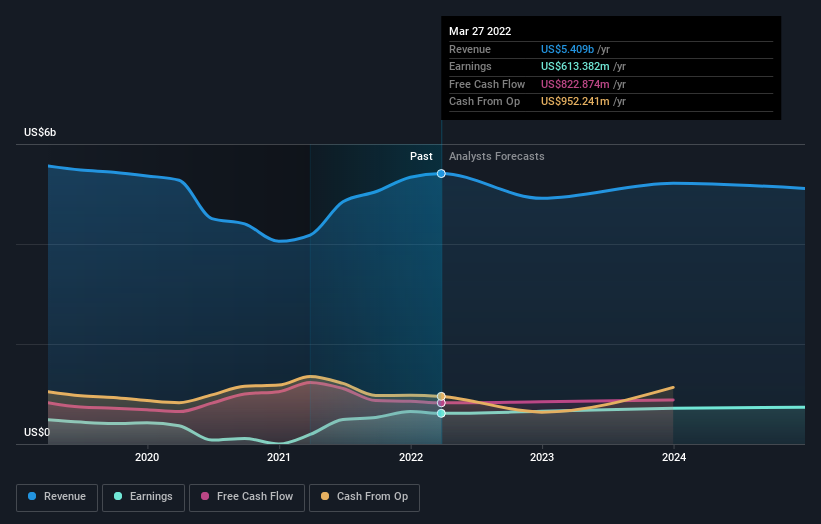Viewport: 821px width, 524px height.
Task: Click the Earnings row label in tooltip
Action: click(x=470, y=66)
